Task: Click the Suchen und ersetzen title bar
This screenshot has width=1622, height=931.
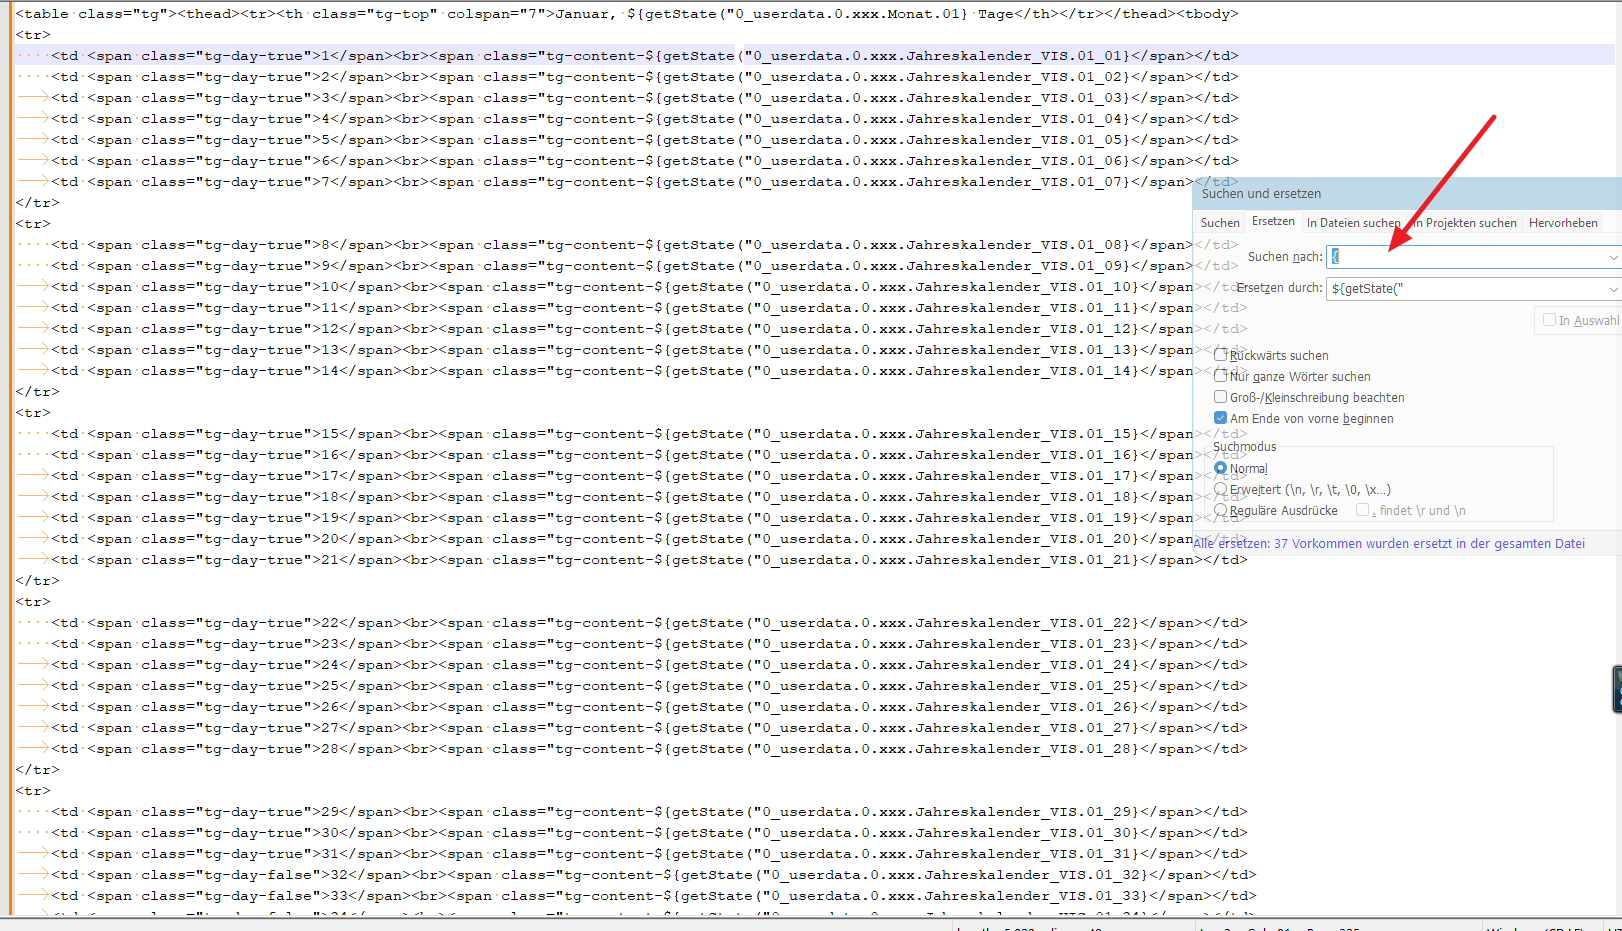Action: 1400,193
